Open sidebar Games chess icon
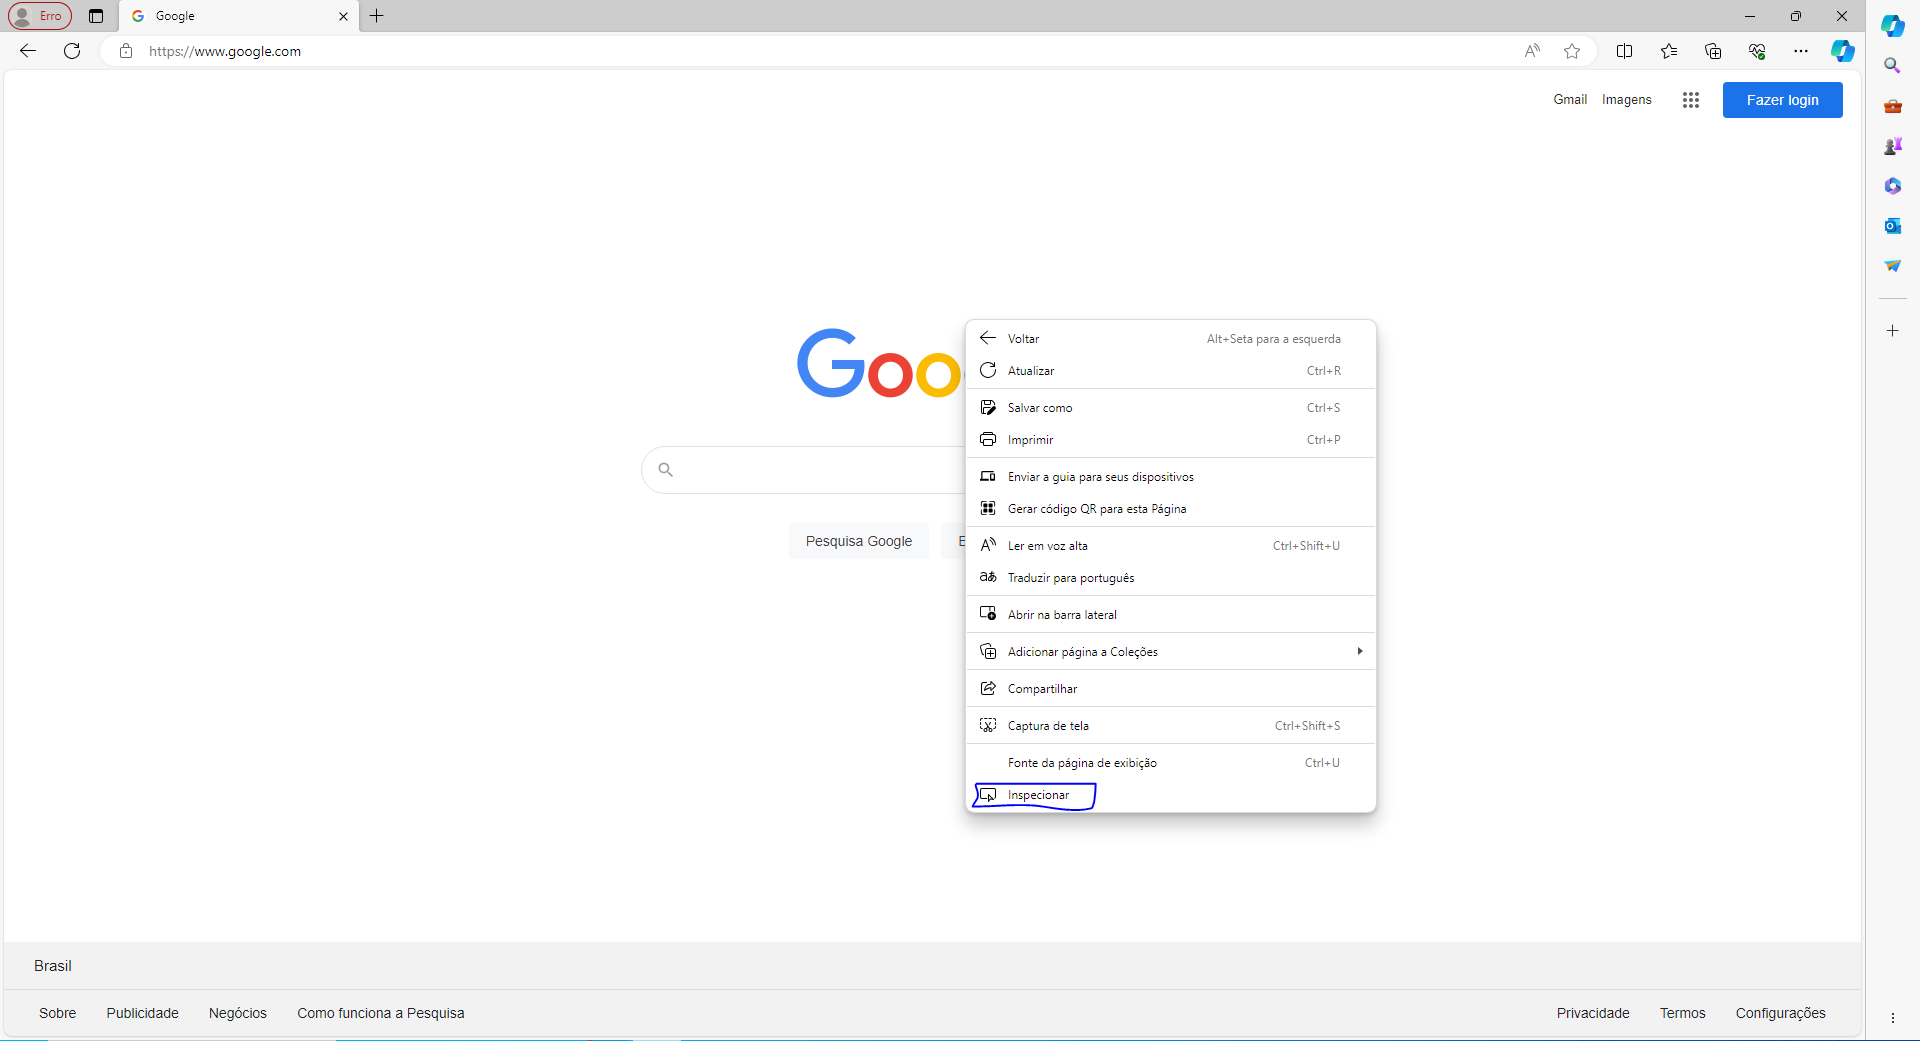1920x1041 pixels. (x=1892, y=146)
